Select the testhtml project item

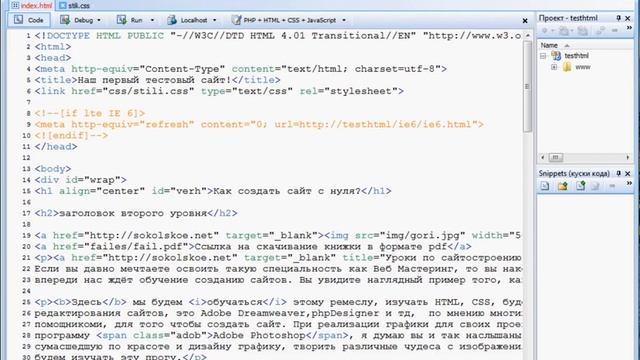pyautogui.click(x=577, y=56)
